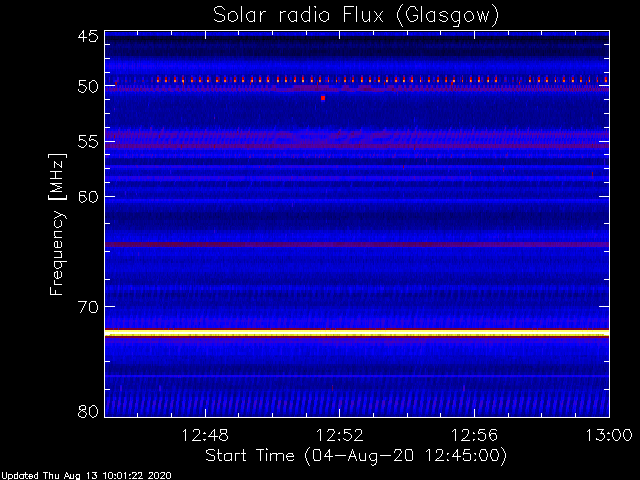
Task: Click the 60 frequency tick label
Action: pos(88,197)
